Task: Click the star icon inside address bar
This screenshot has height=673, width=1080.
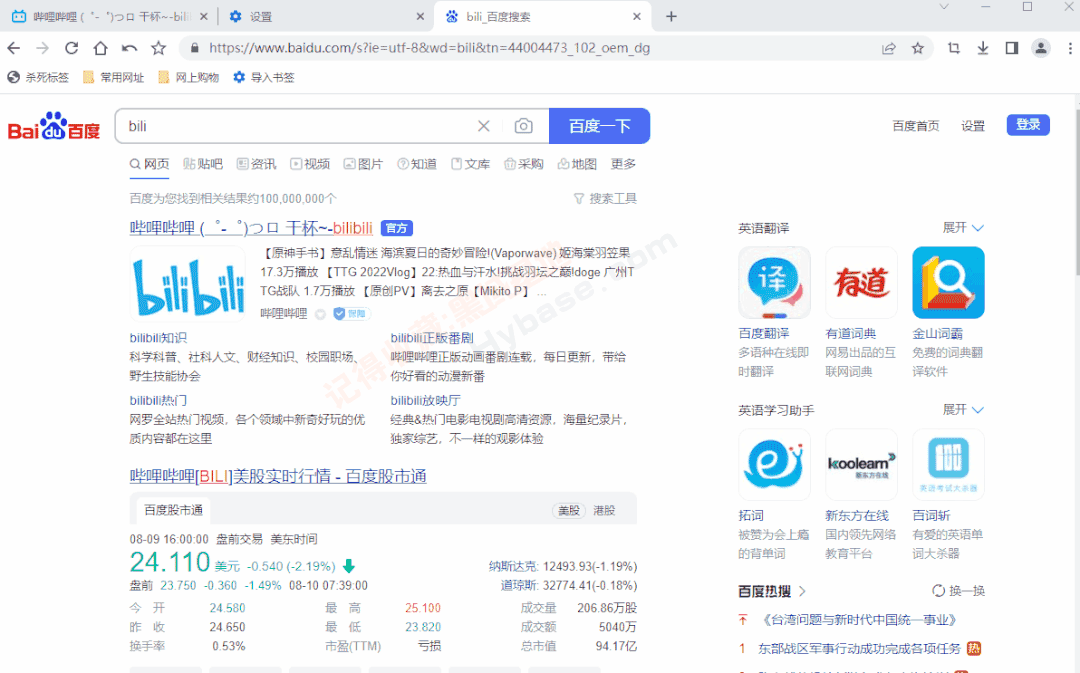Action: (x=917, y=48)
